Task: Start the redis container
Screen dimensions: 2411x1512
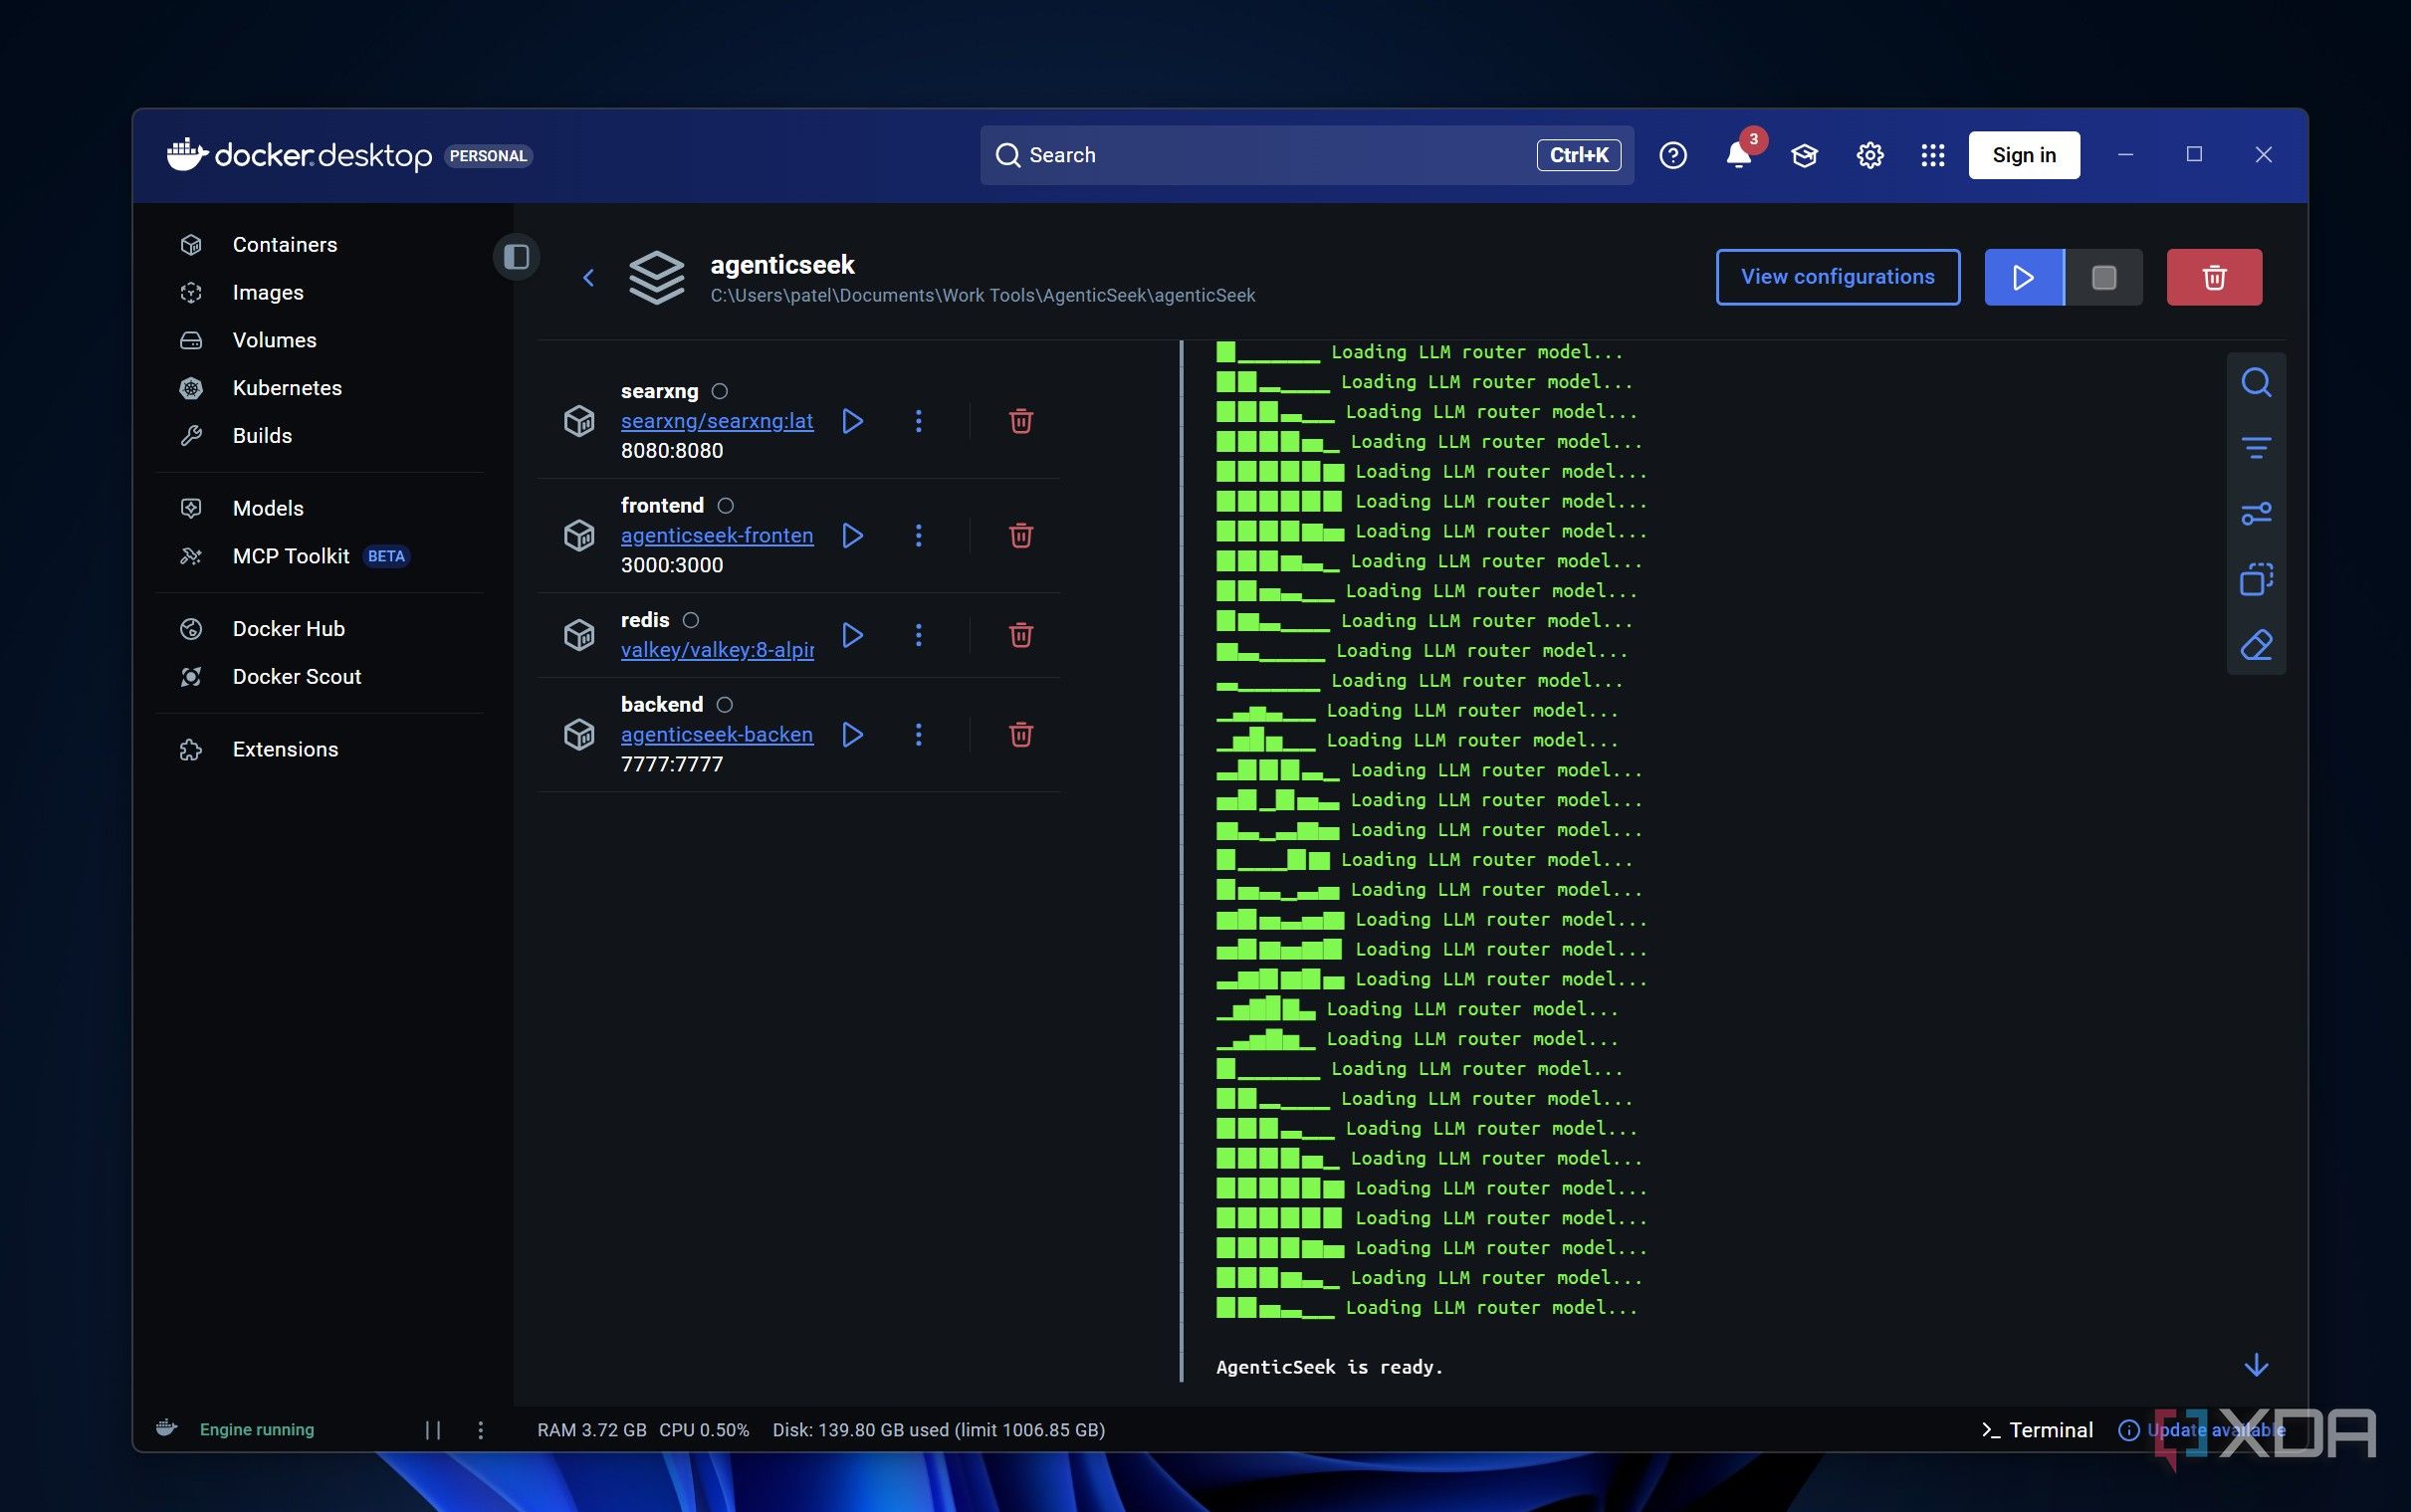Action: [852, 635]
